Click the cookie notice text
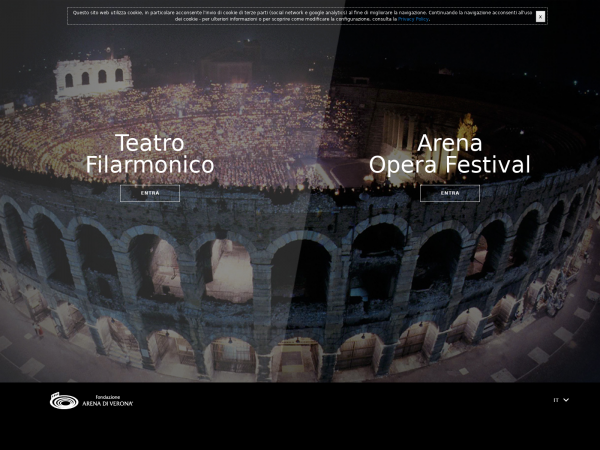This screenshot has height=450, width=600. pyautogui.click(x=302, y=16)
